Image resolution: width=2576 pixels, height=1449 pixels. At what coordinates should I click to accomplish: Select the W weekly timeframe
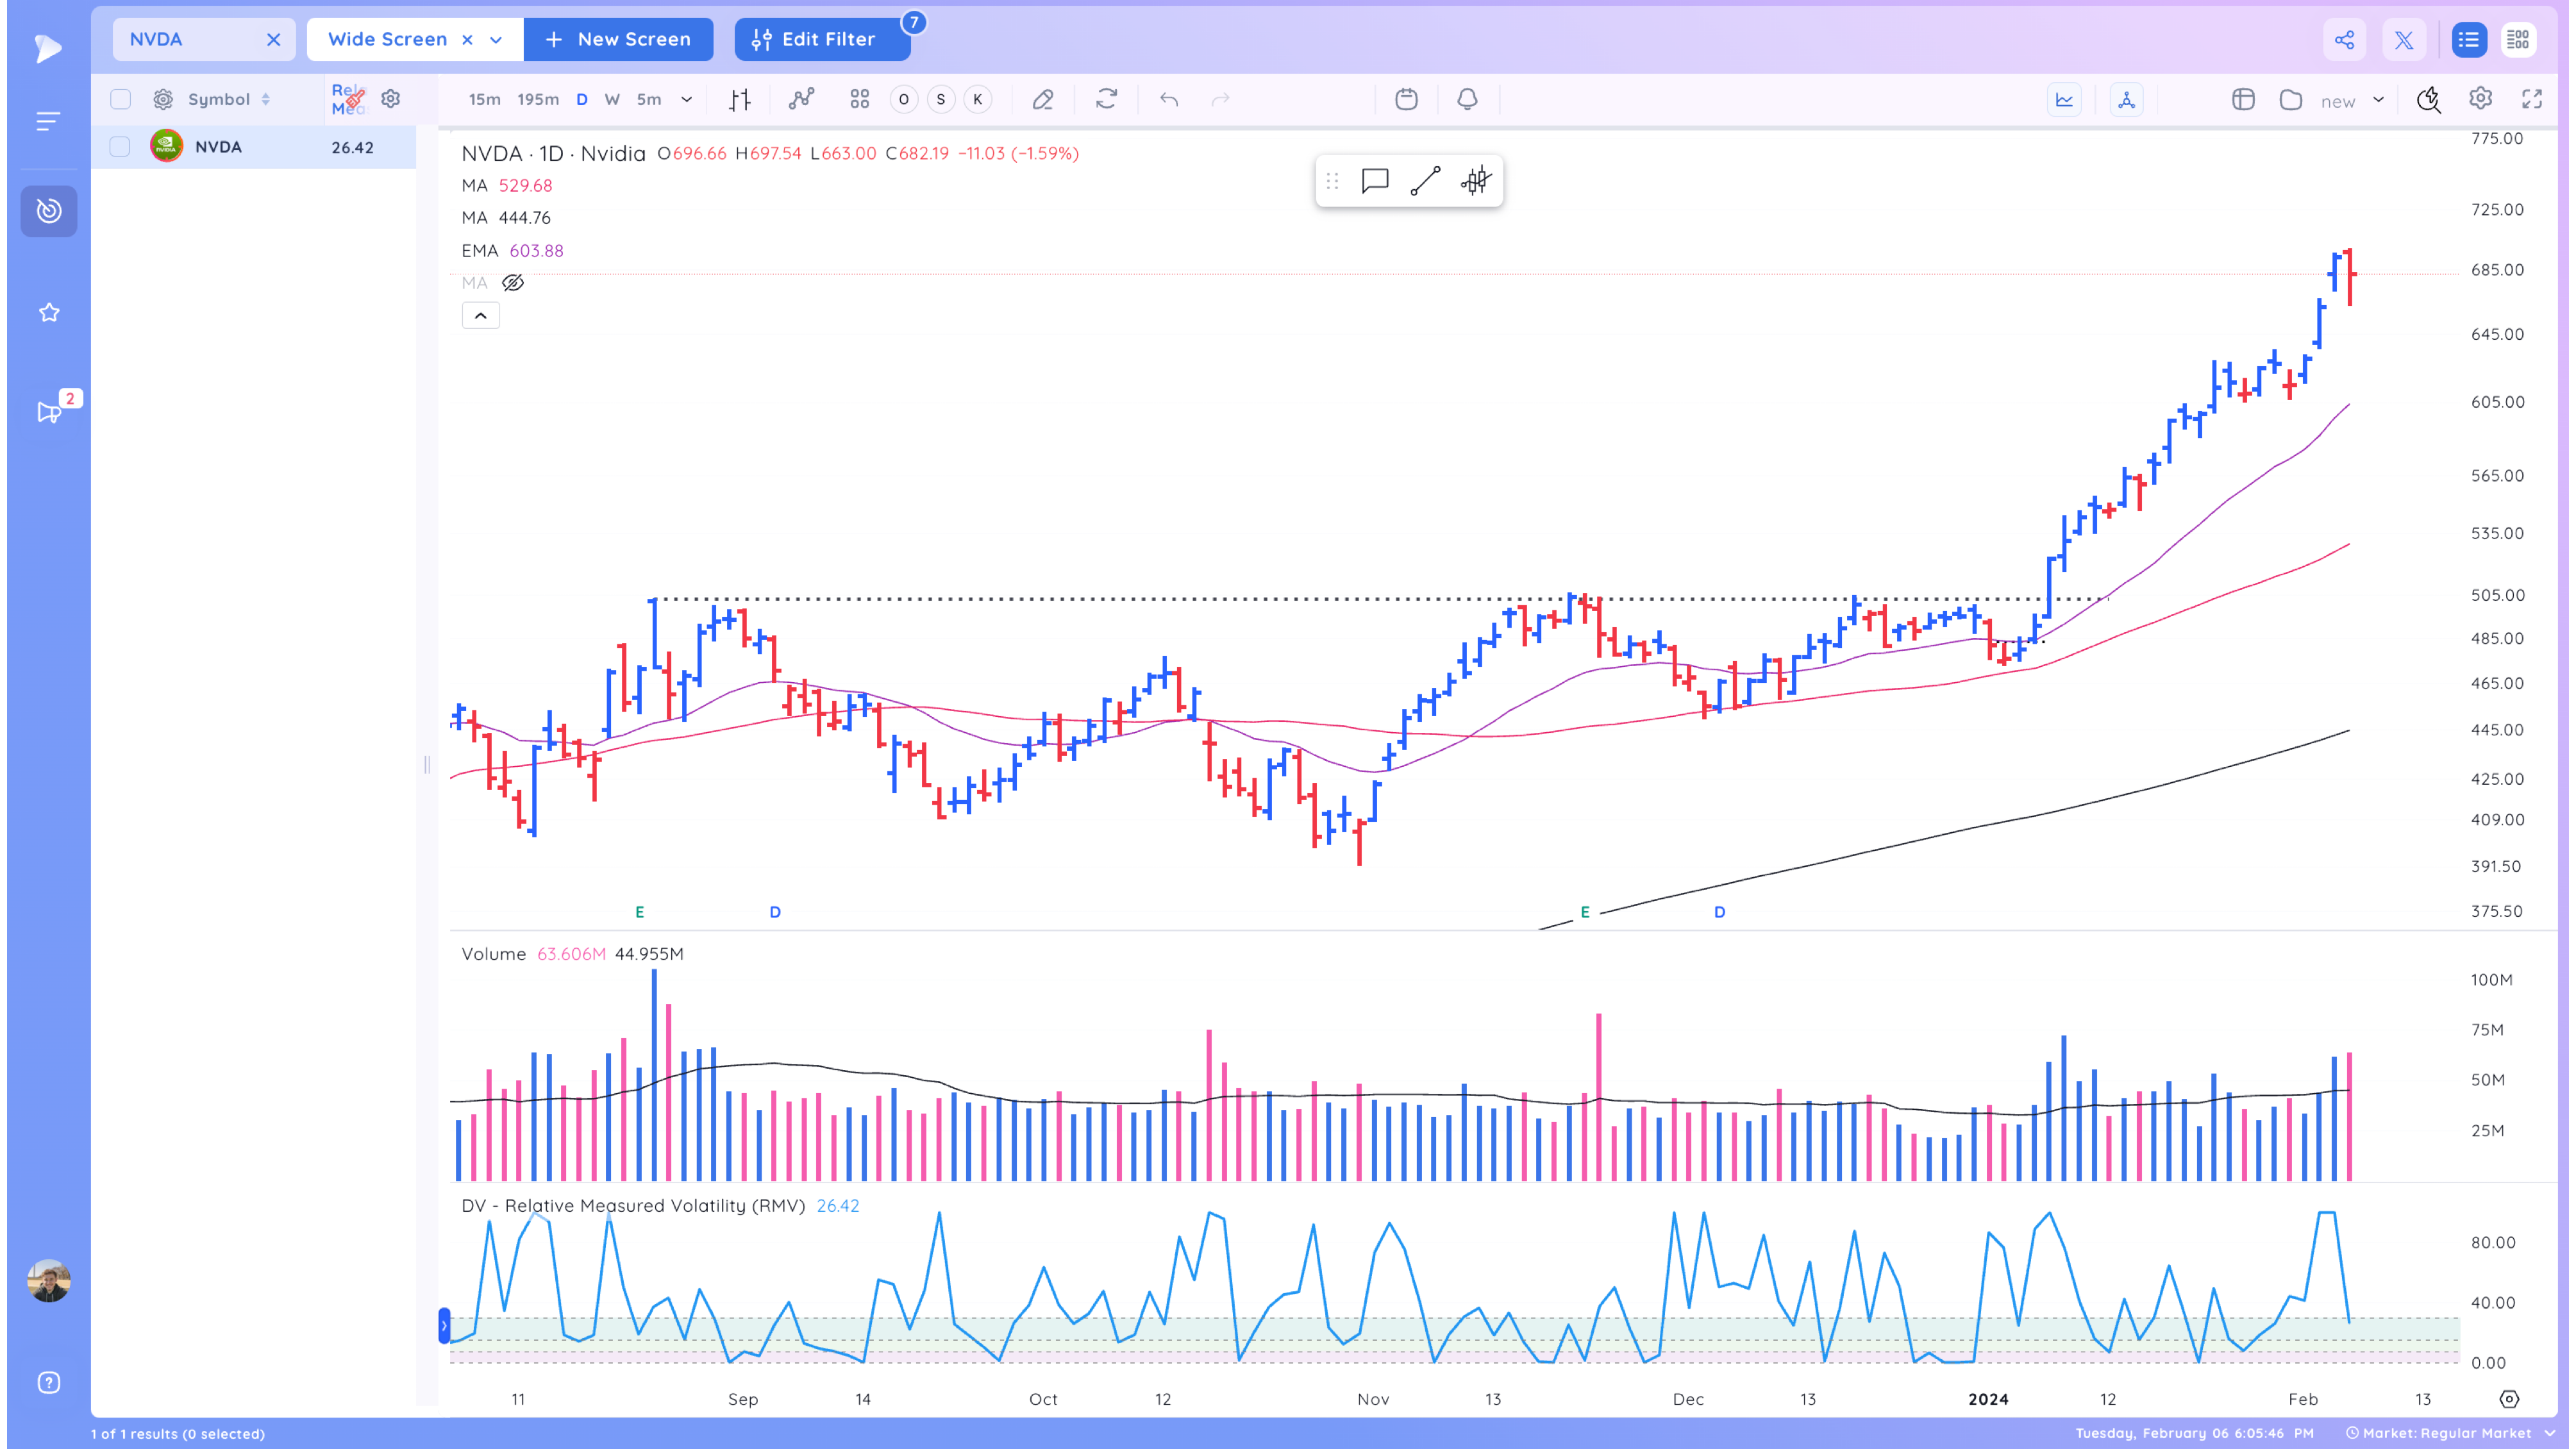point(613,99)
